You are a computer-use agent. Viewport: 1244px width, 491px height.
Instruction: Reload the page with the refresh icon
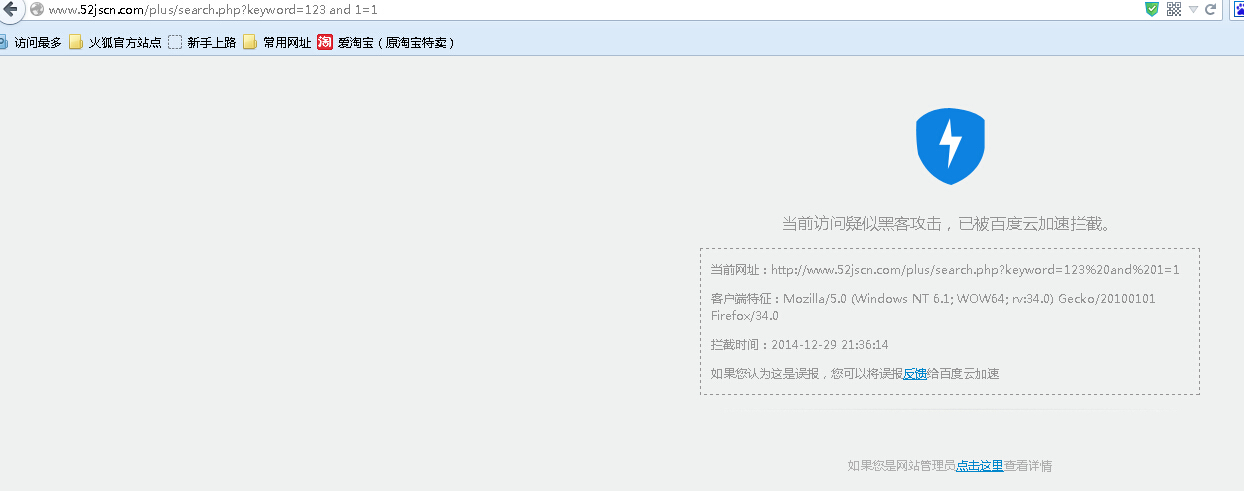pyautogui.click(x=1210, y=9)
